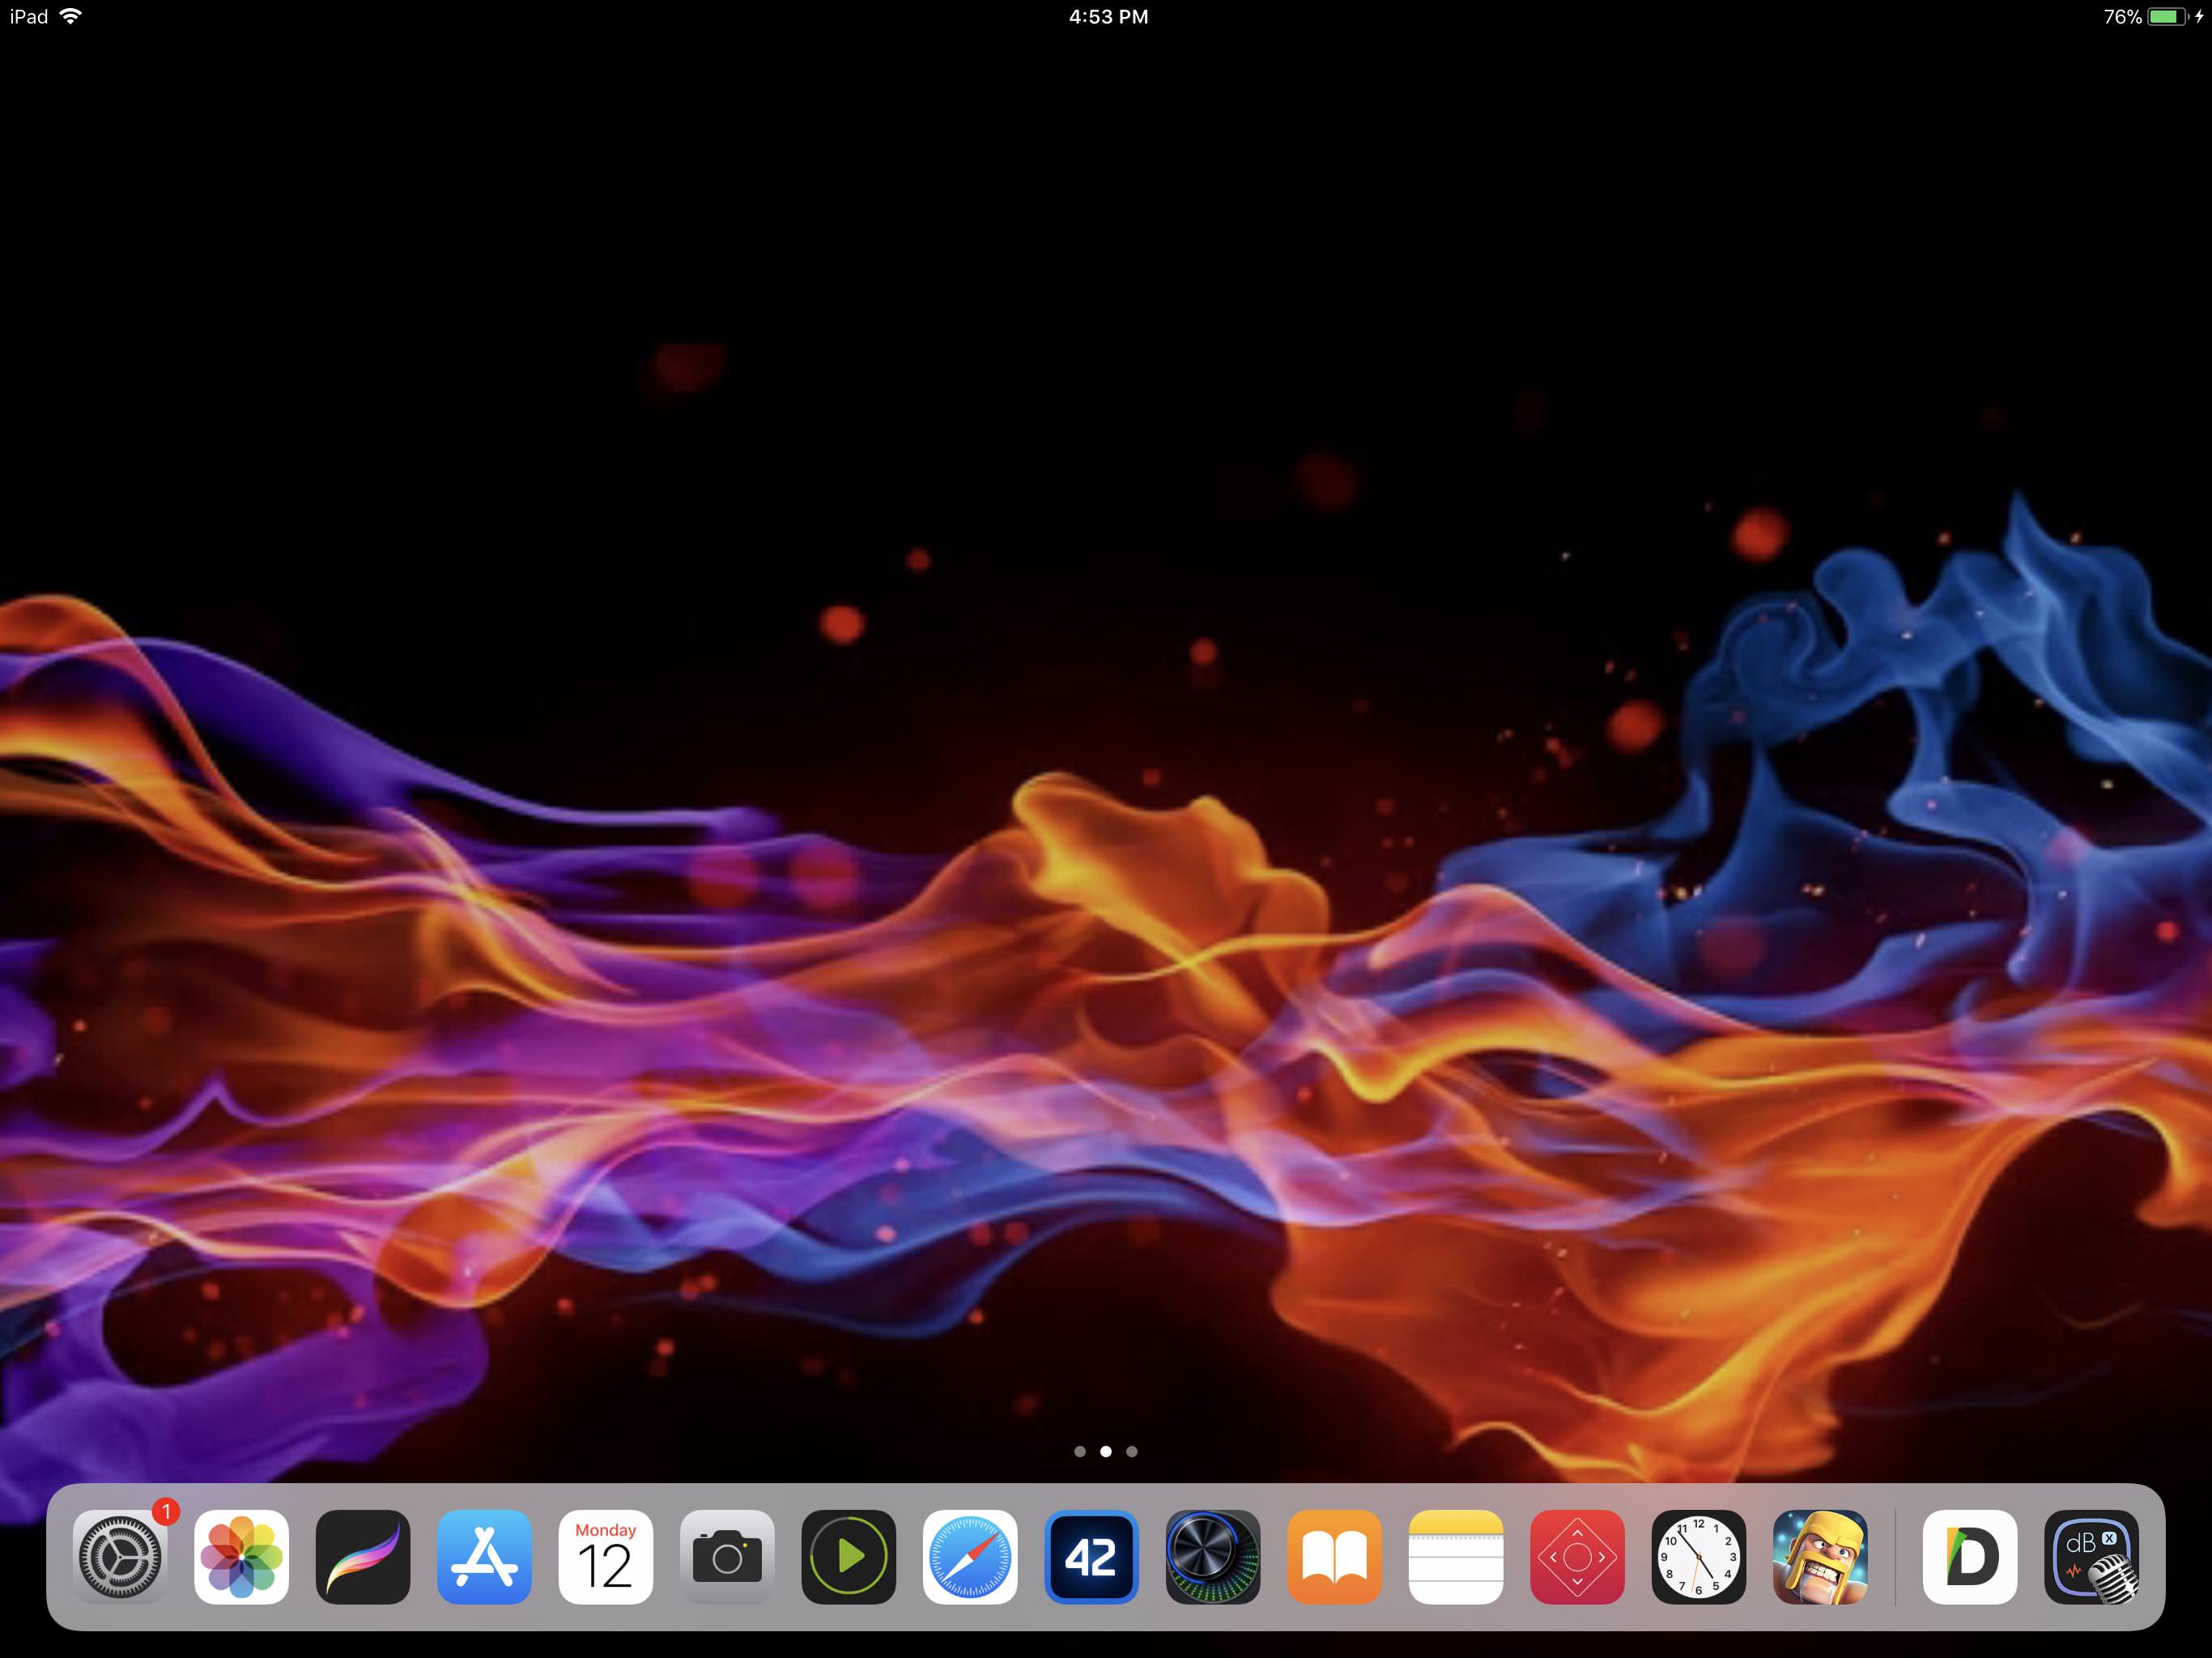Open the dB microphone meter app
This screenshot has width=2212, height=1658.
2092,1557
